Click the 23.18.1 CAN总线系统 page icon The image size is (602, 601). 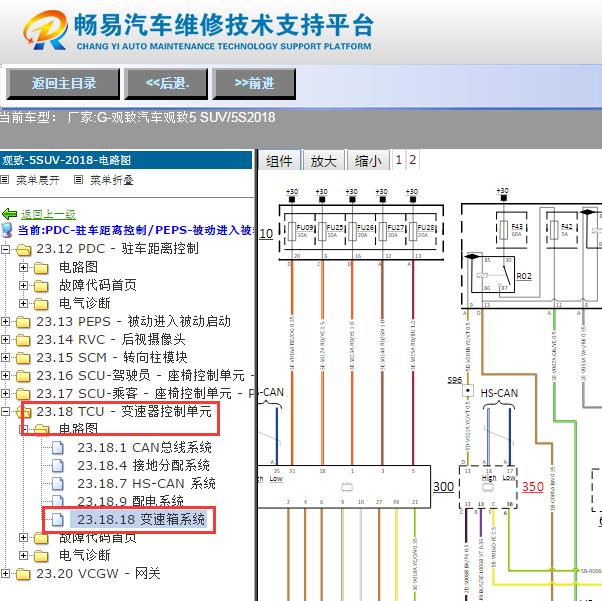(x=58, y=448)
